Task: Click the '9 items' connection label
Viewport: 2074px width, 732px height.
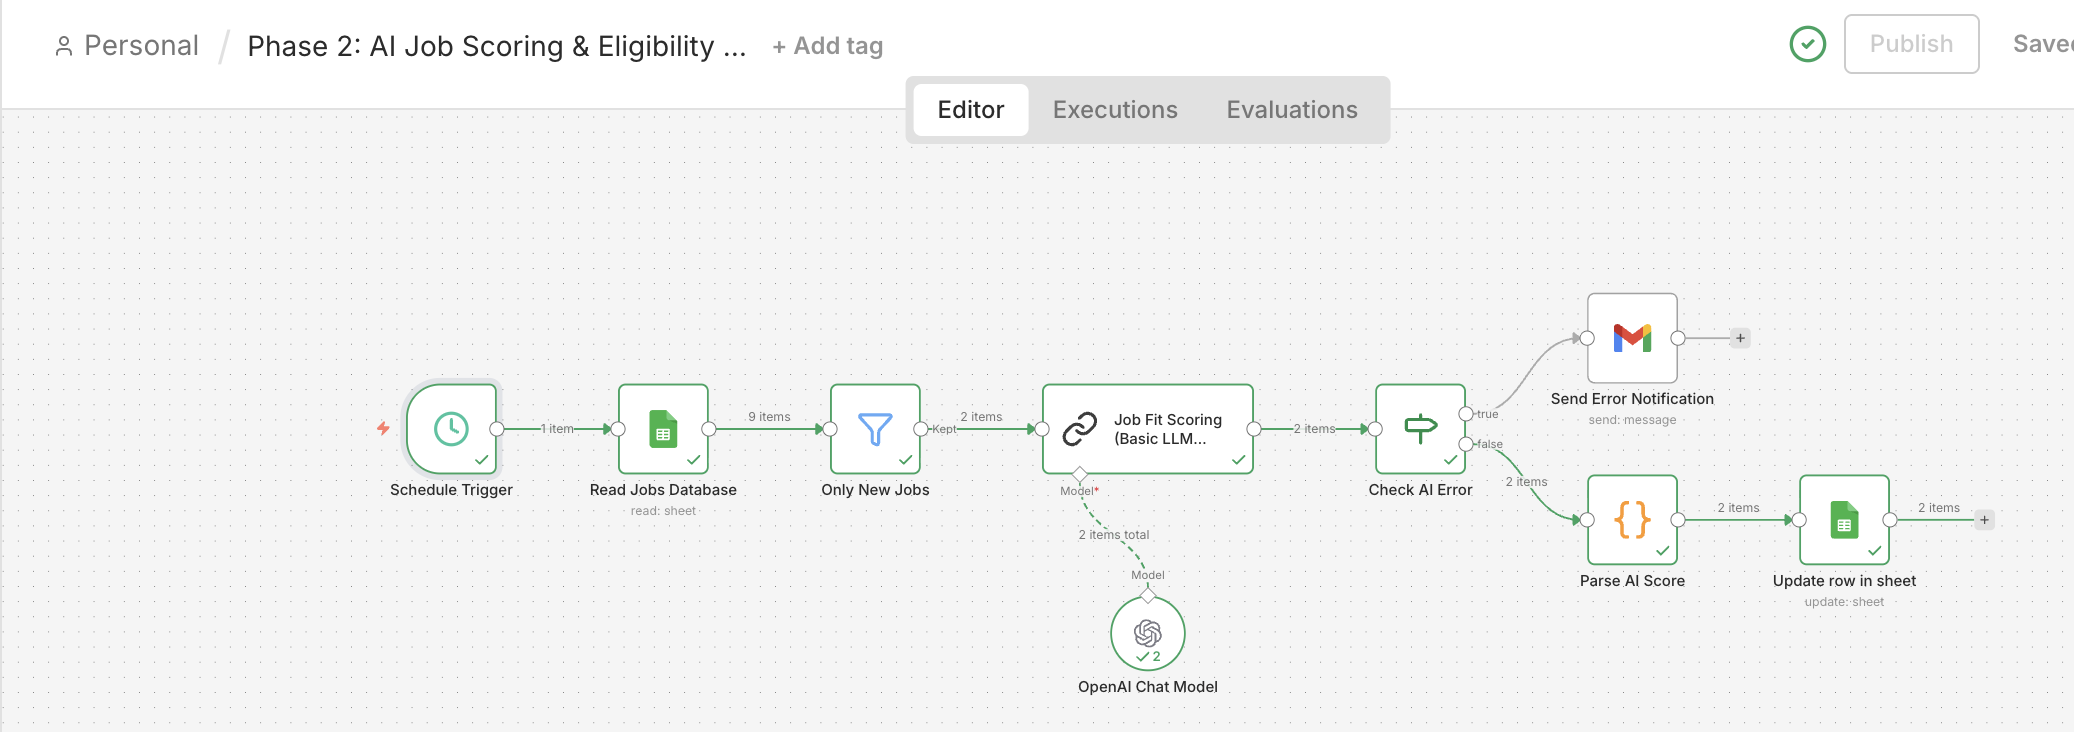Action: pos(769,417)
